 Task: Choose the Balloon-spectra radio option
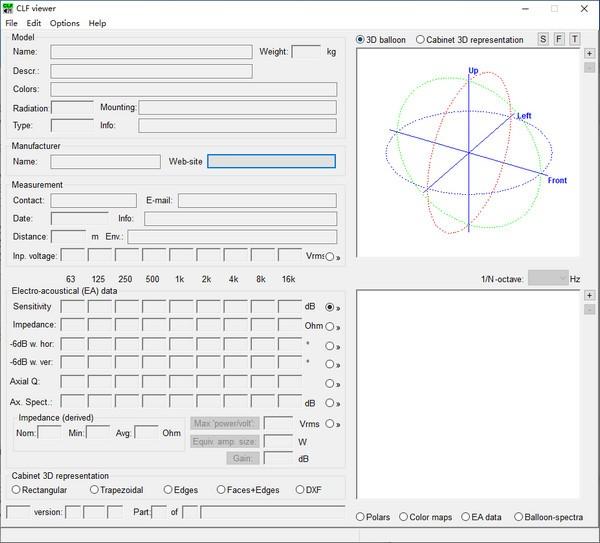pyautogui.click(x=518, y=517)
